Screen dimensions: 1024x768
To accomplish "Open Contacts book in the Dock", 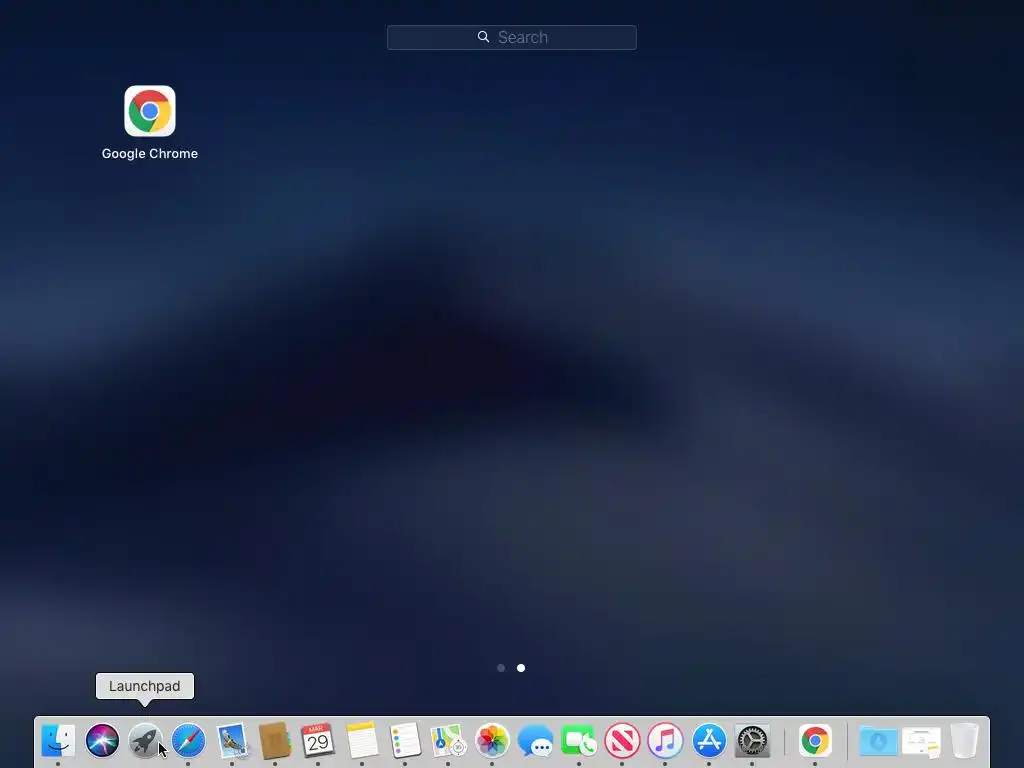I will click(x=275, y=741).
